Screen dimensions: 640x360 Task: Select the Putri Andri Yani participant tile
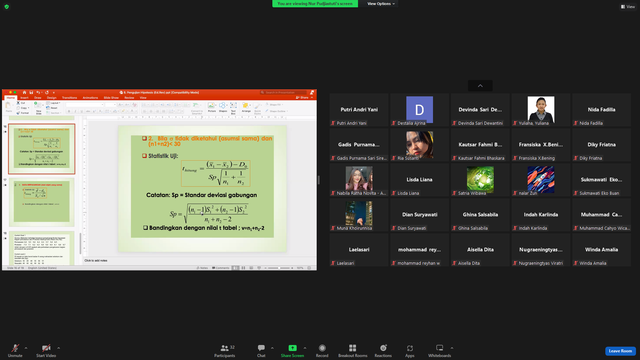(359, 110)
